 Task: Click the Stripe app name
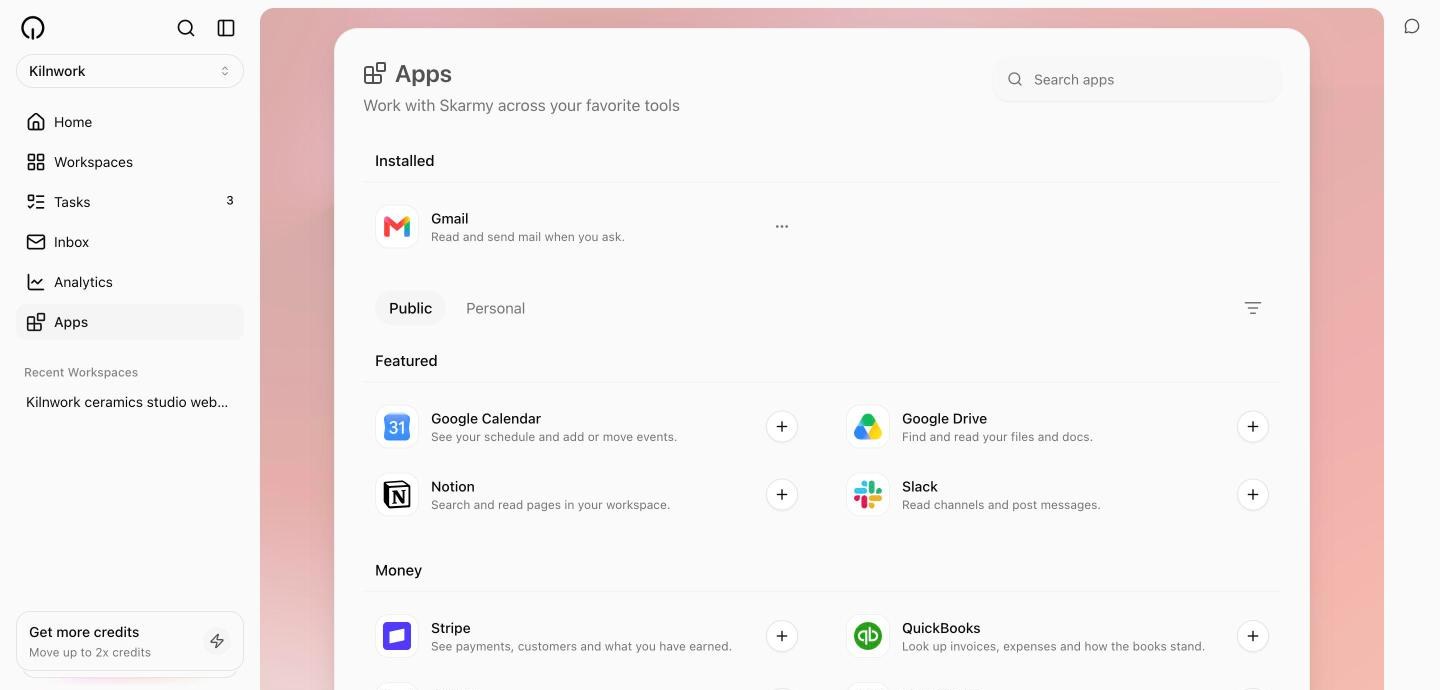tap(451, 628)
